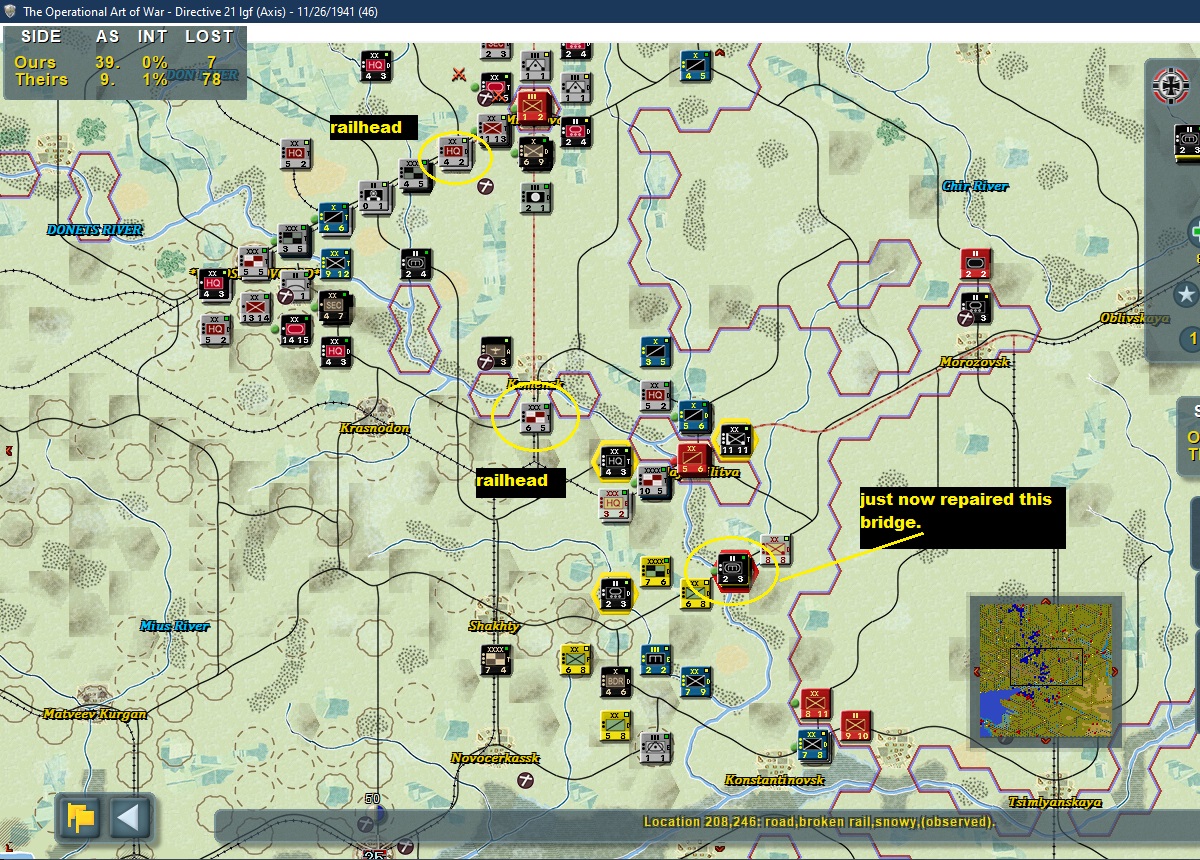The height and width of the screenshot is (860, 1200).
Task: Click the Location 208,246 status bar text
Action: pos(819,822)
